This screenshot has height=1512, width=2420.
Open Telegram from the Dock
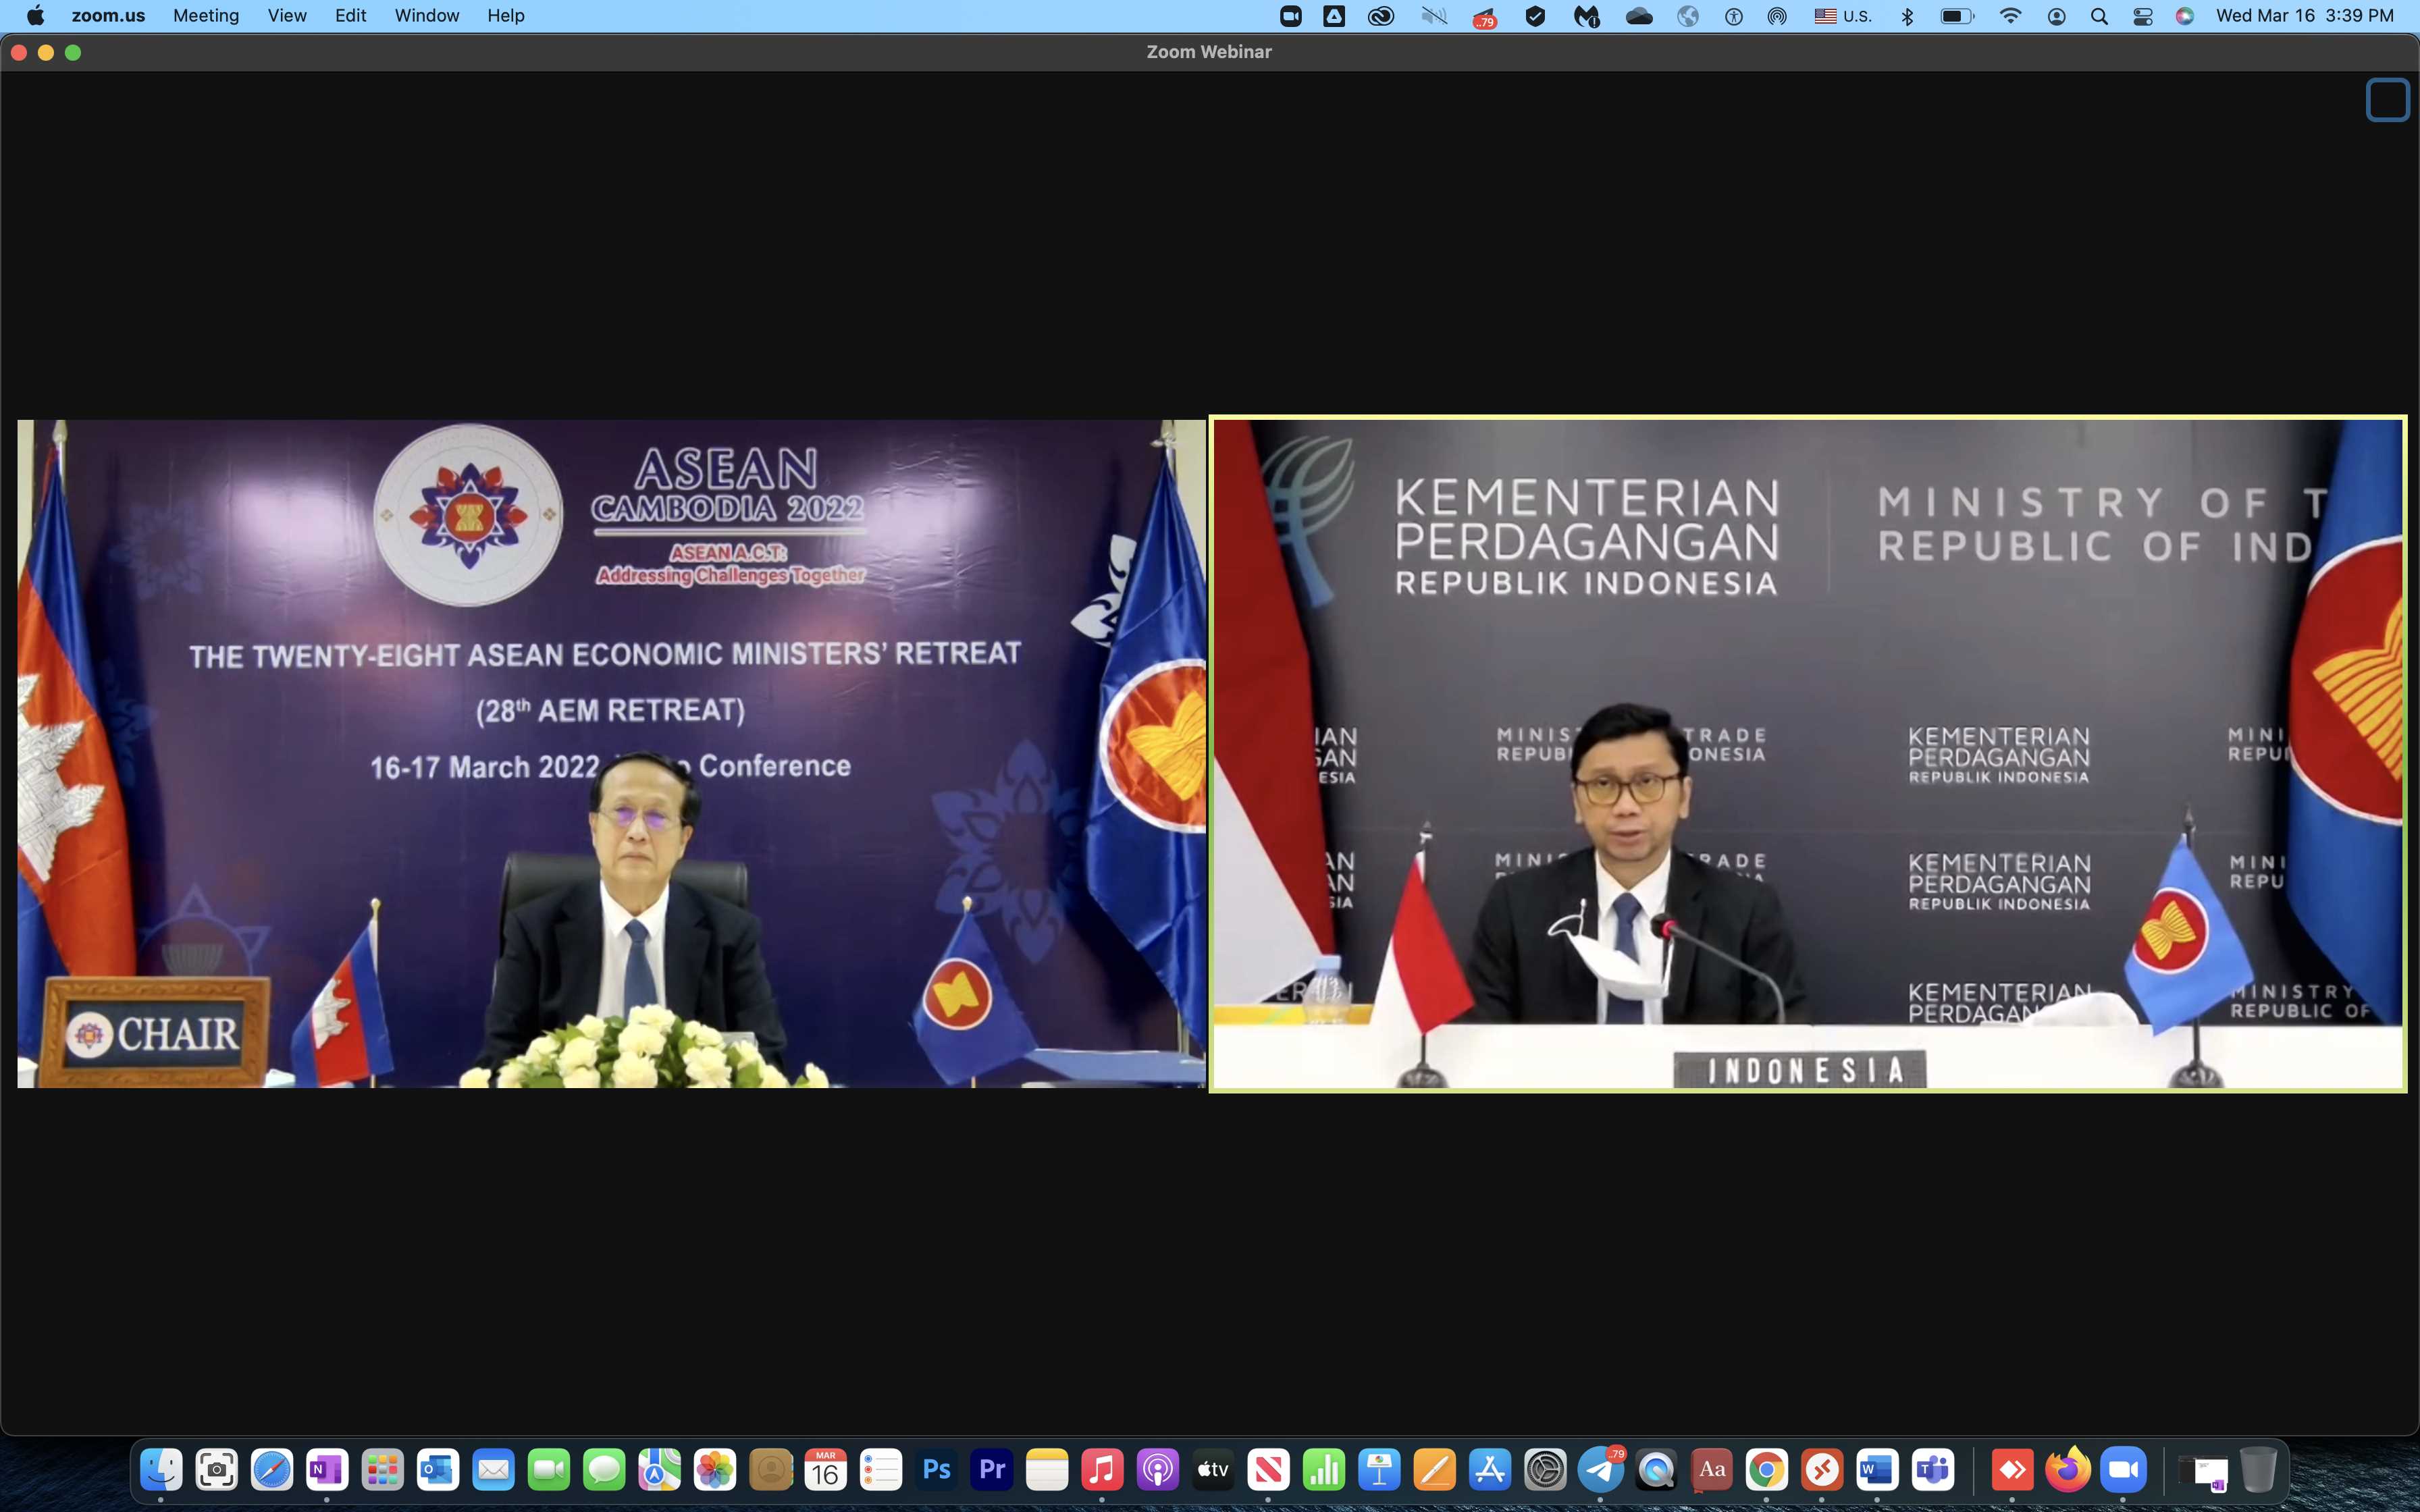pyautogui.click(x=1601, y=1469)
